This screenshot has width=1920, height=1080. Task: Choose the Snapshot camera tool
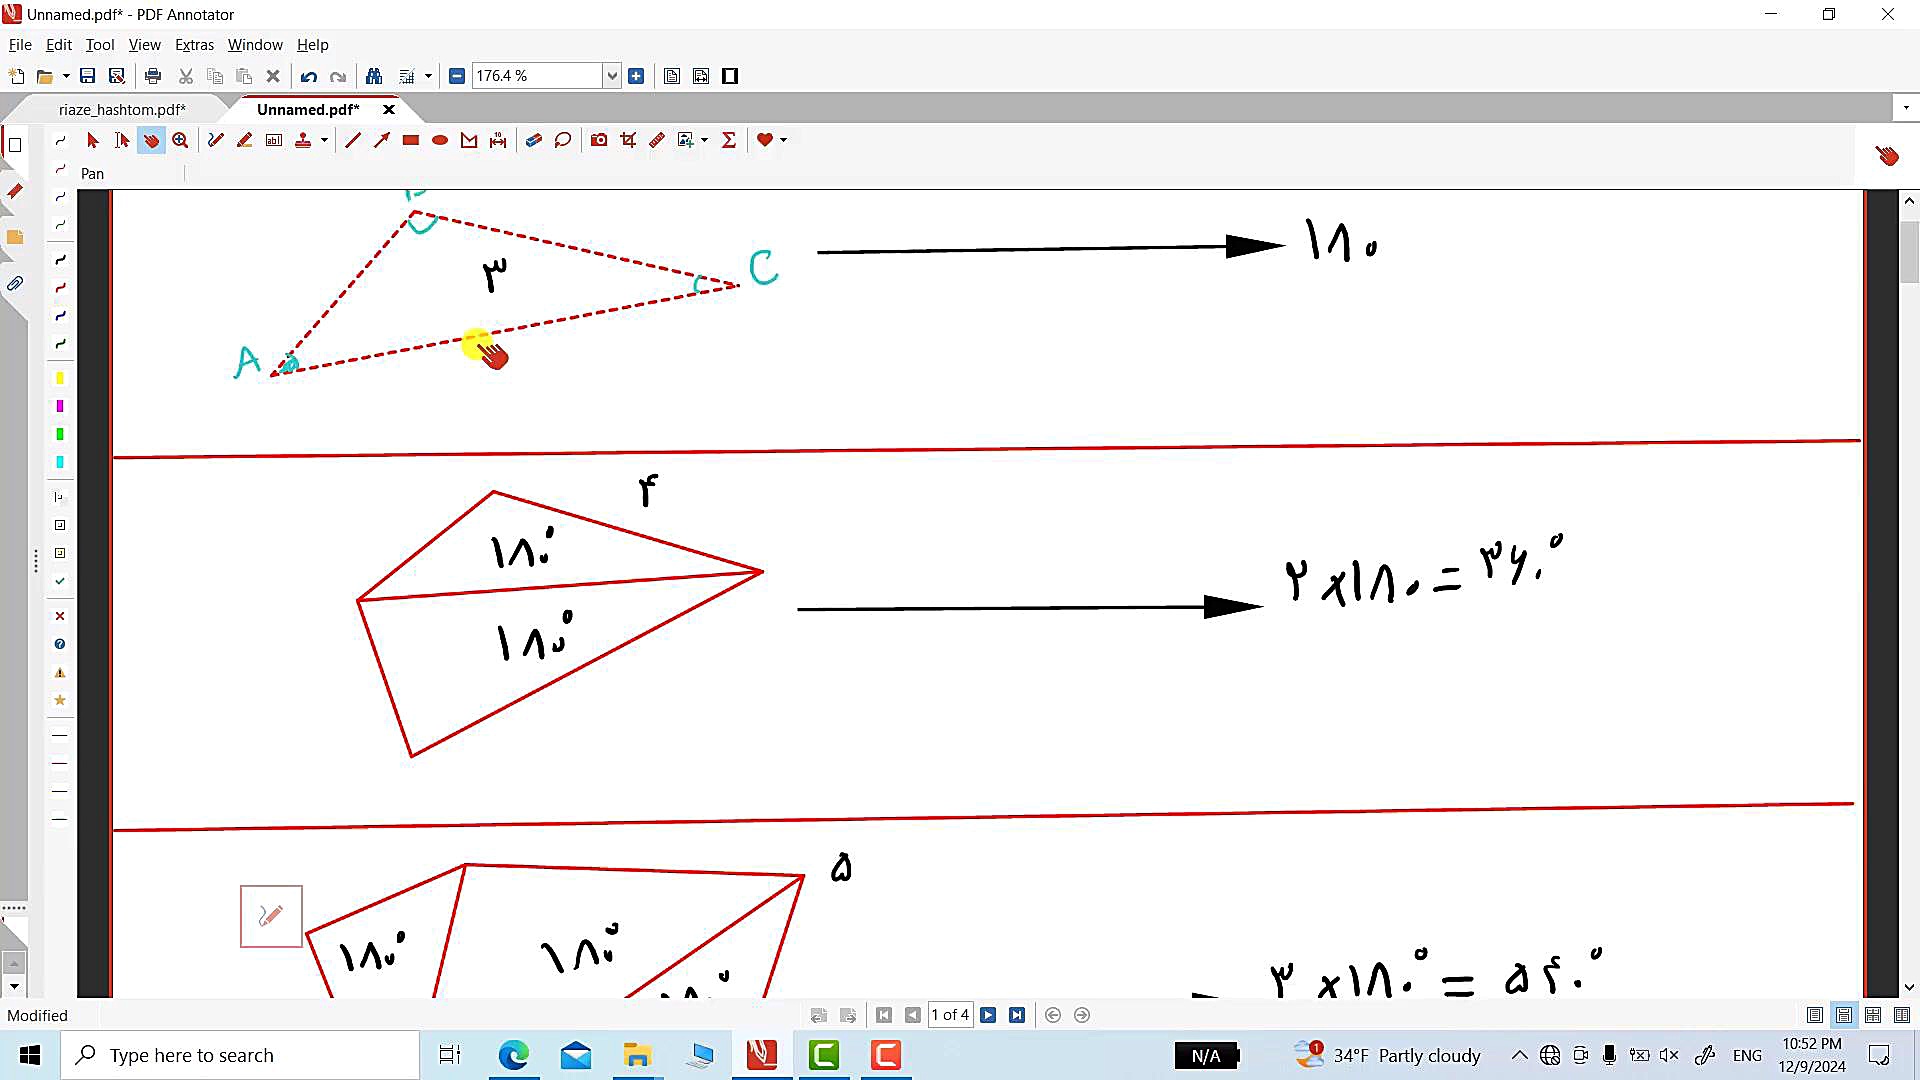tap(599, 140)
